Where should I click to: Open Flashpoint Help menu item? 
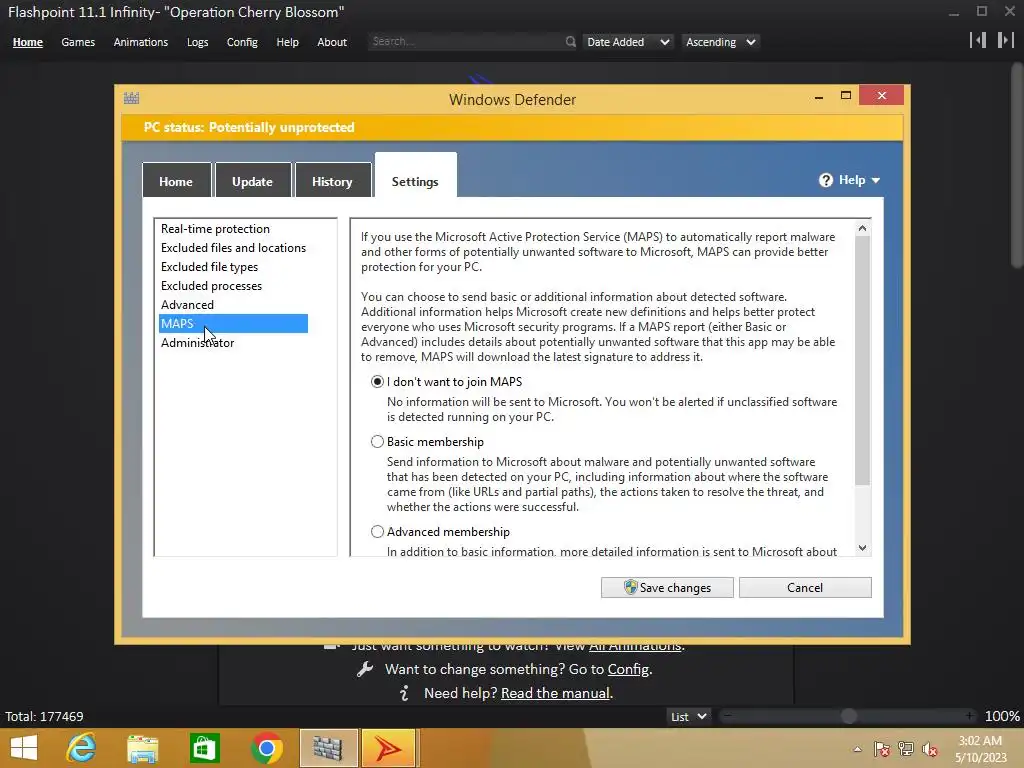point(287,42)
